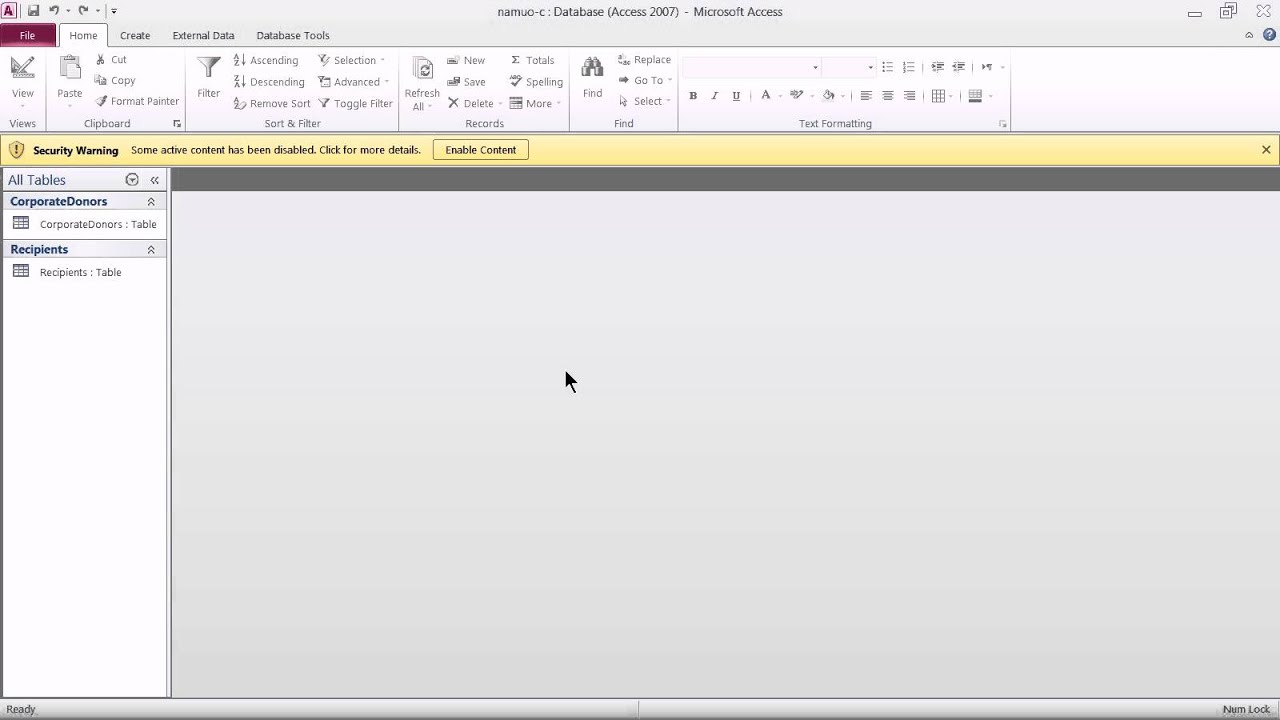Click the Redo arrow in the title bar
This screenshot has width=1280, height=720.
point(83,11)
